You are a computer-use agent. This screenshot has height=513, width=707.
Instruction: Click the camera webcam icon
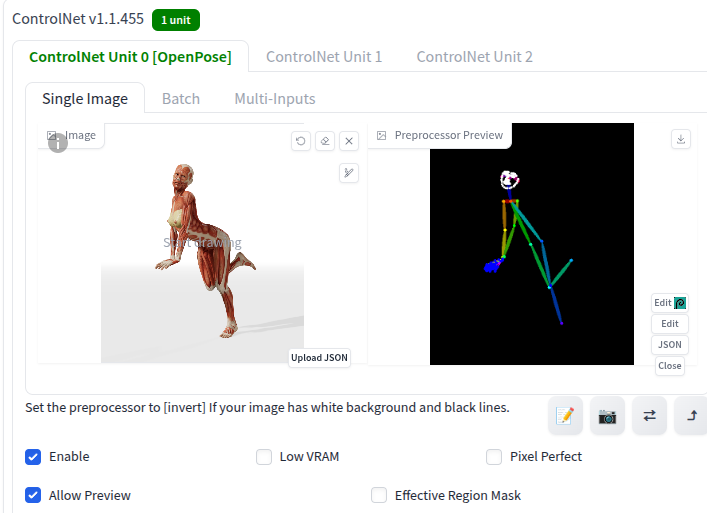(607, 416)
